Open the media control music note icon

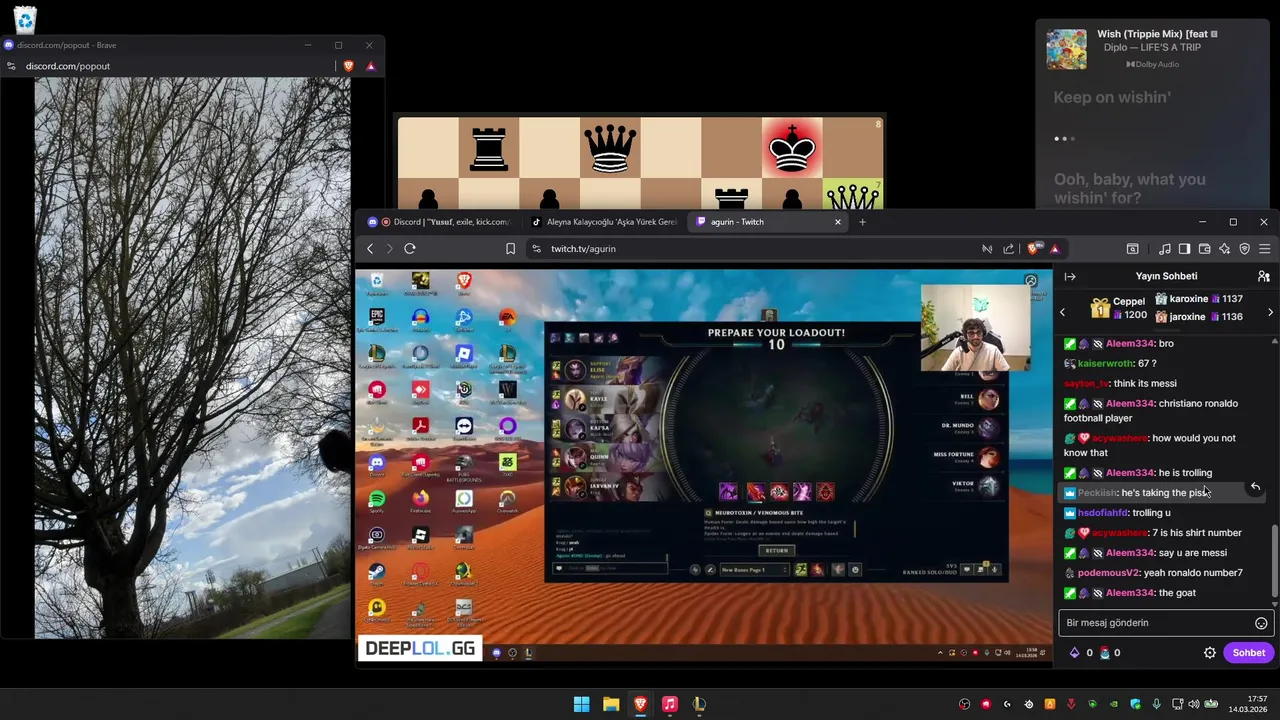pos(1165,249)
